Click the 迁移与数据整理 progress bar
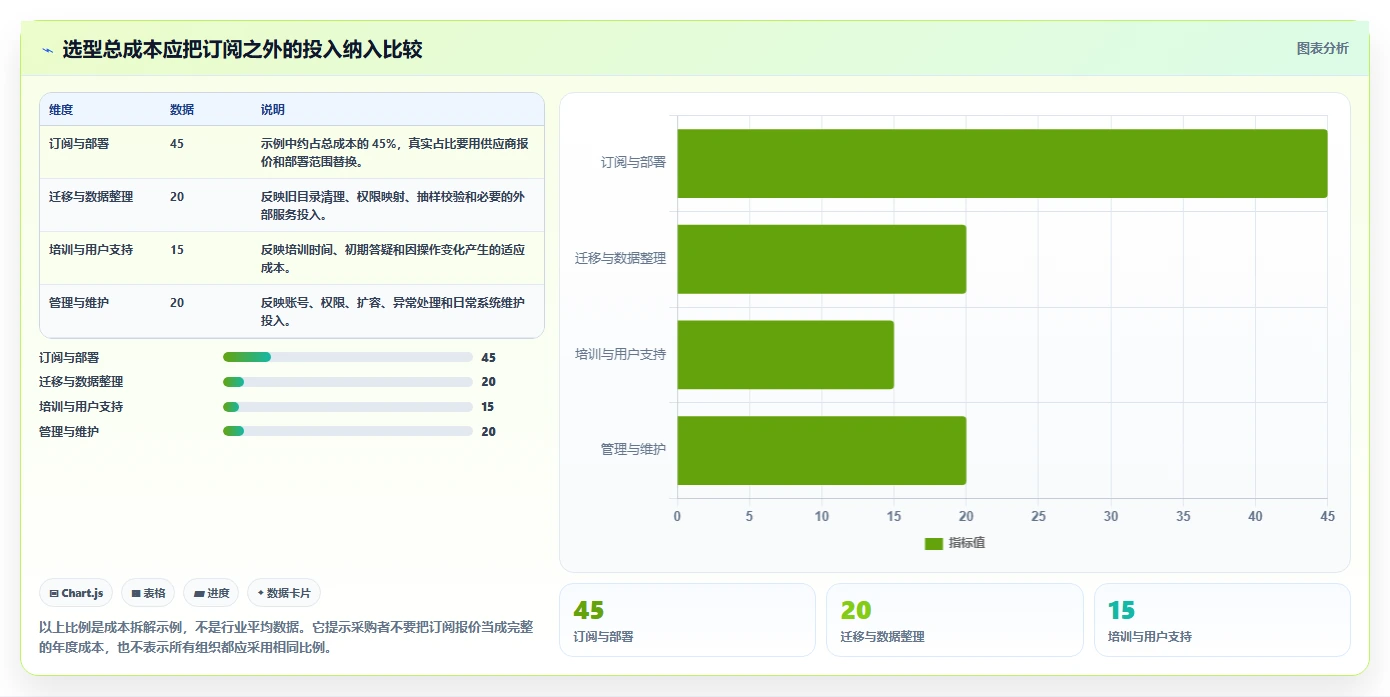 tap(348, 382)
